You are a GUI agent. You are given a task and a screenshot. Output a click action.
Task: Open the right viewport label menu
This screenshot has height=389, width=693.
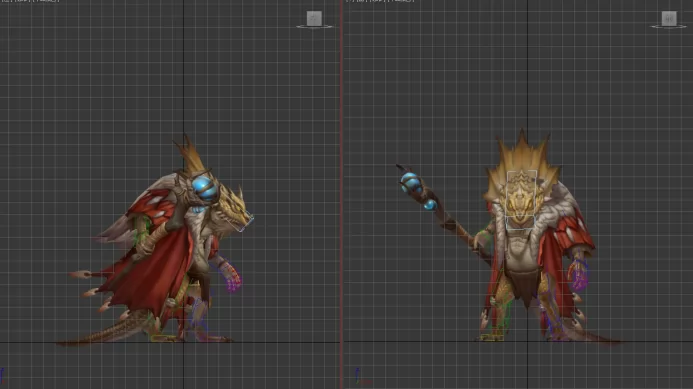380,1
